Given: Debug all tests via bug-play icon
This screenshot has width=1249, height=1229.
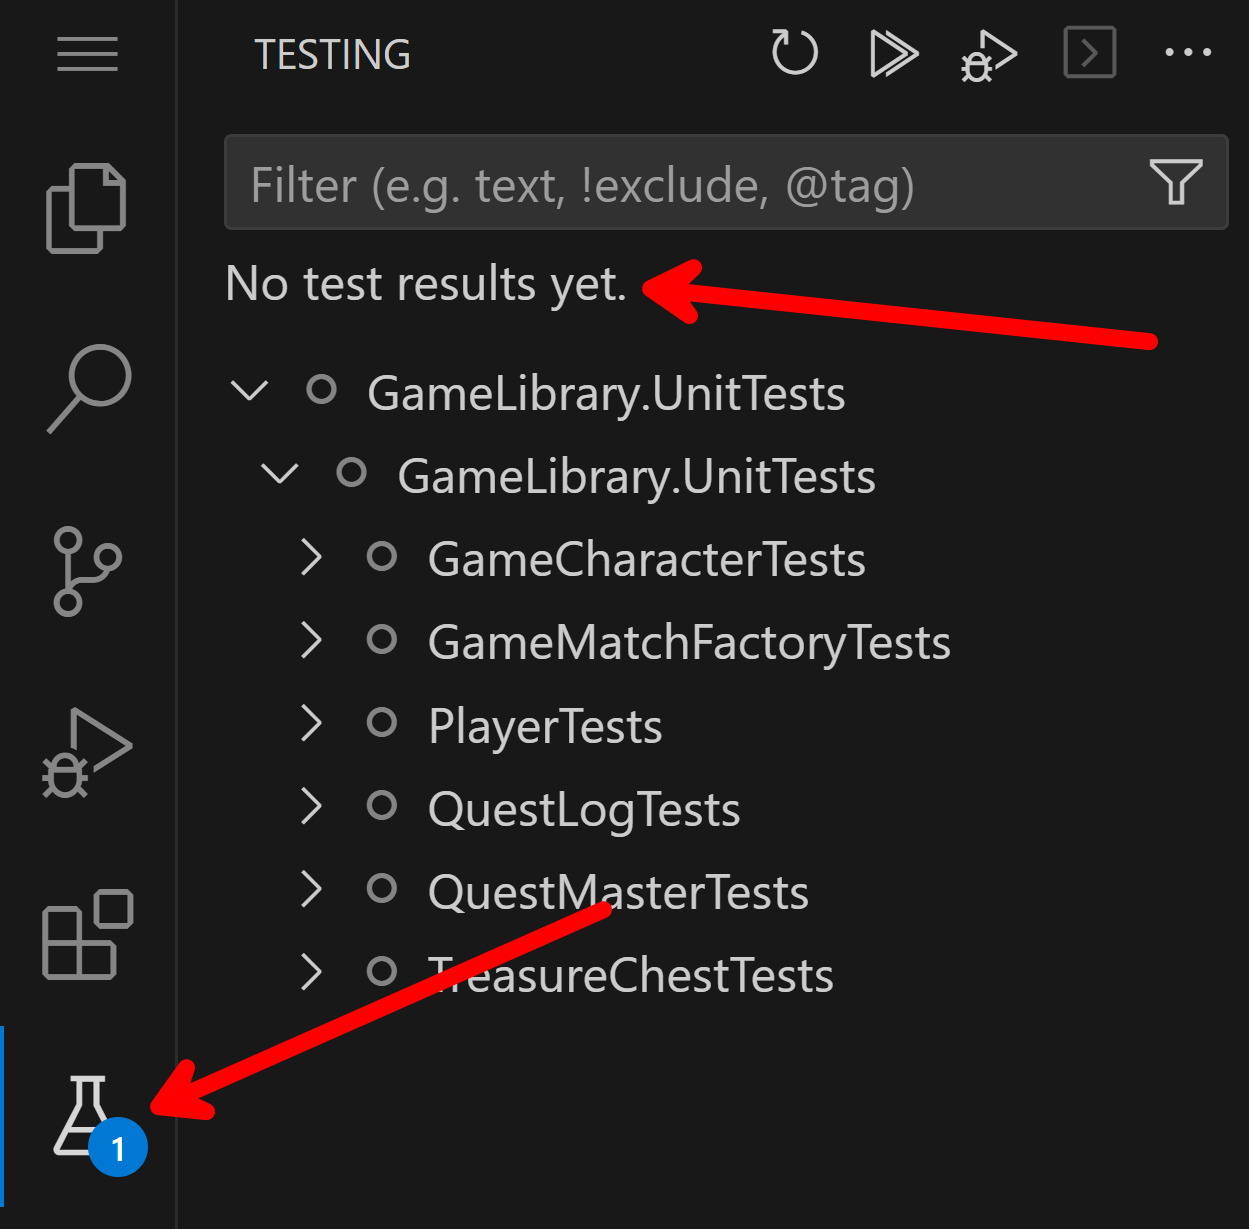Looking at the screenshot, I should (x=988, y=53).
